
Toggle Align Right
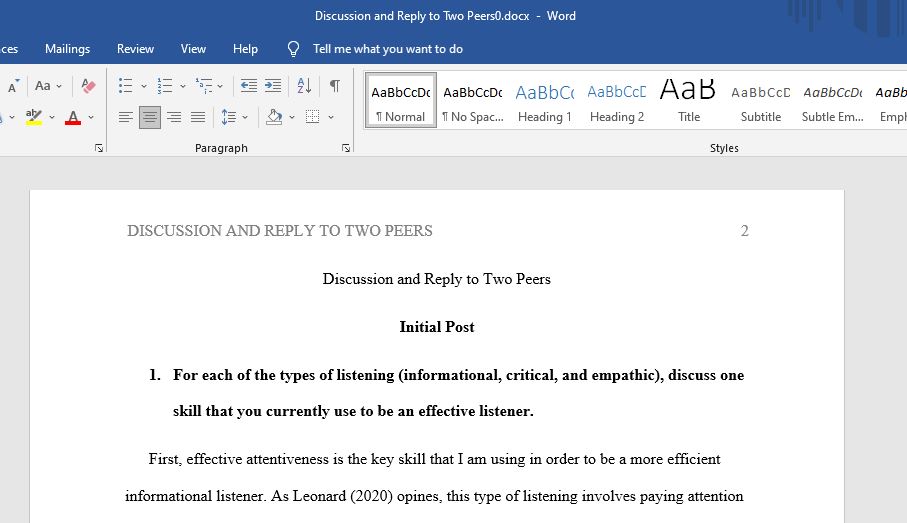(x=174, y=117)
